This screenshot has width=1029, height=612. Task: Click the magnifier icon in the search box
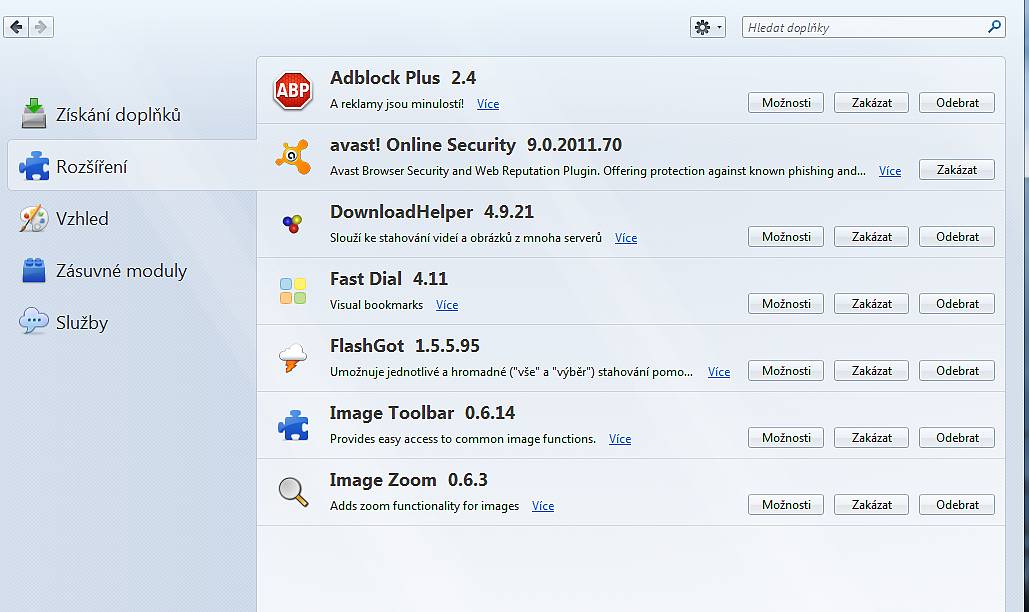pos(994,26)
